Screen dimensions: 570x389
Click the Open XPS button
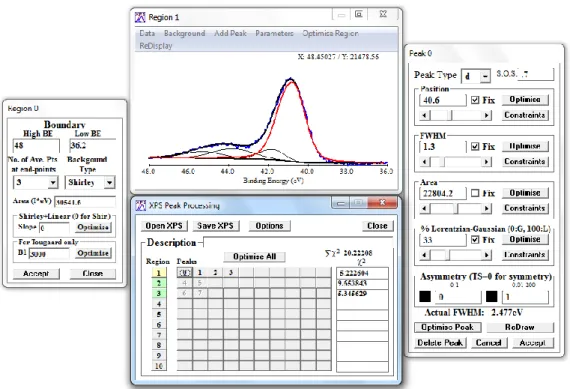tap(164, 226)
